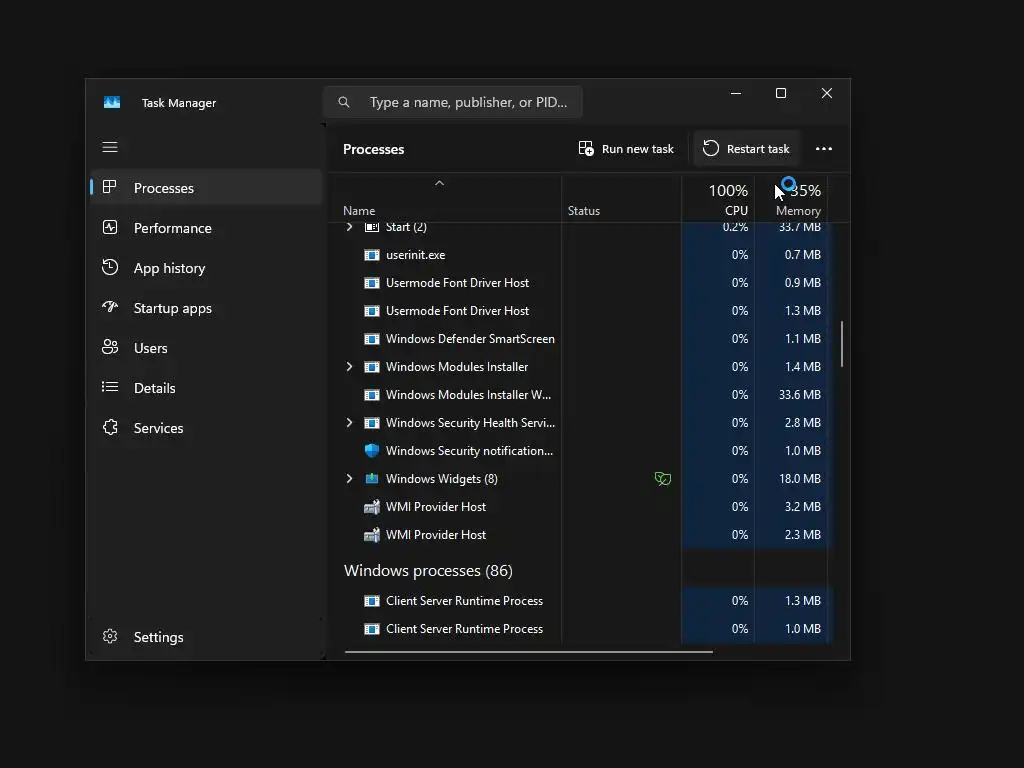Click the userinit.exe process icon
Image resolution: width=1024 pixels, height=768 pixels.
tap(372, 255)
